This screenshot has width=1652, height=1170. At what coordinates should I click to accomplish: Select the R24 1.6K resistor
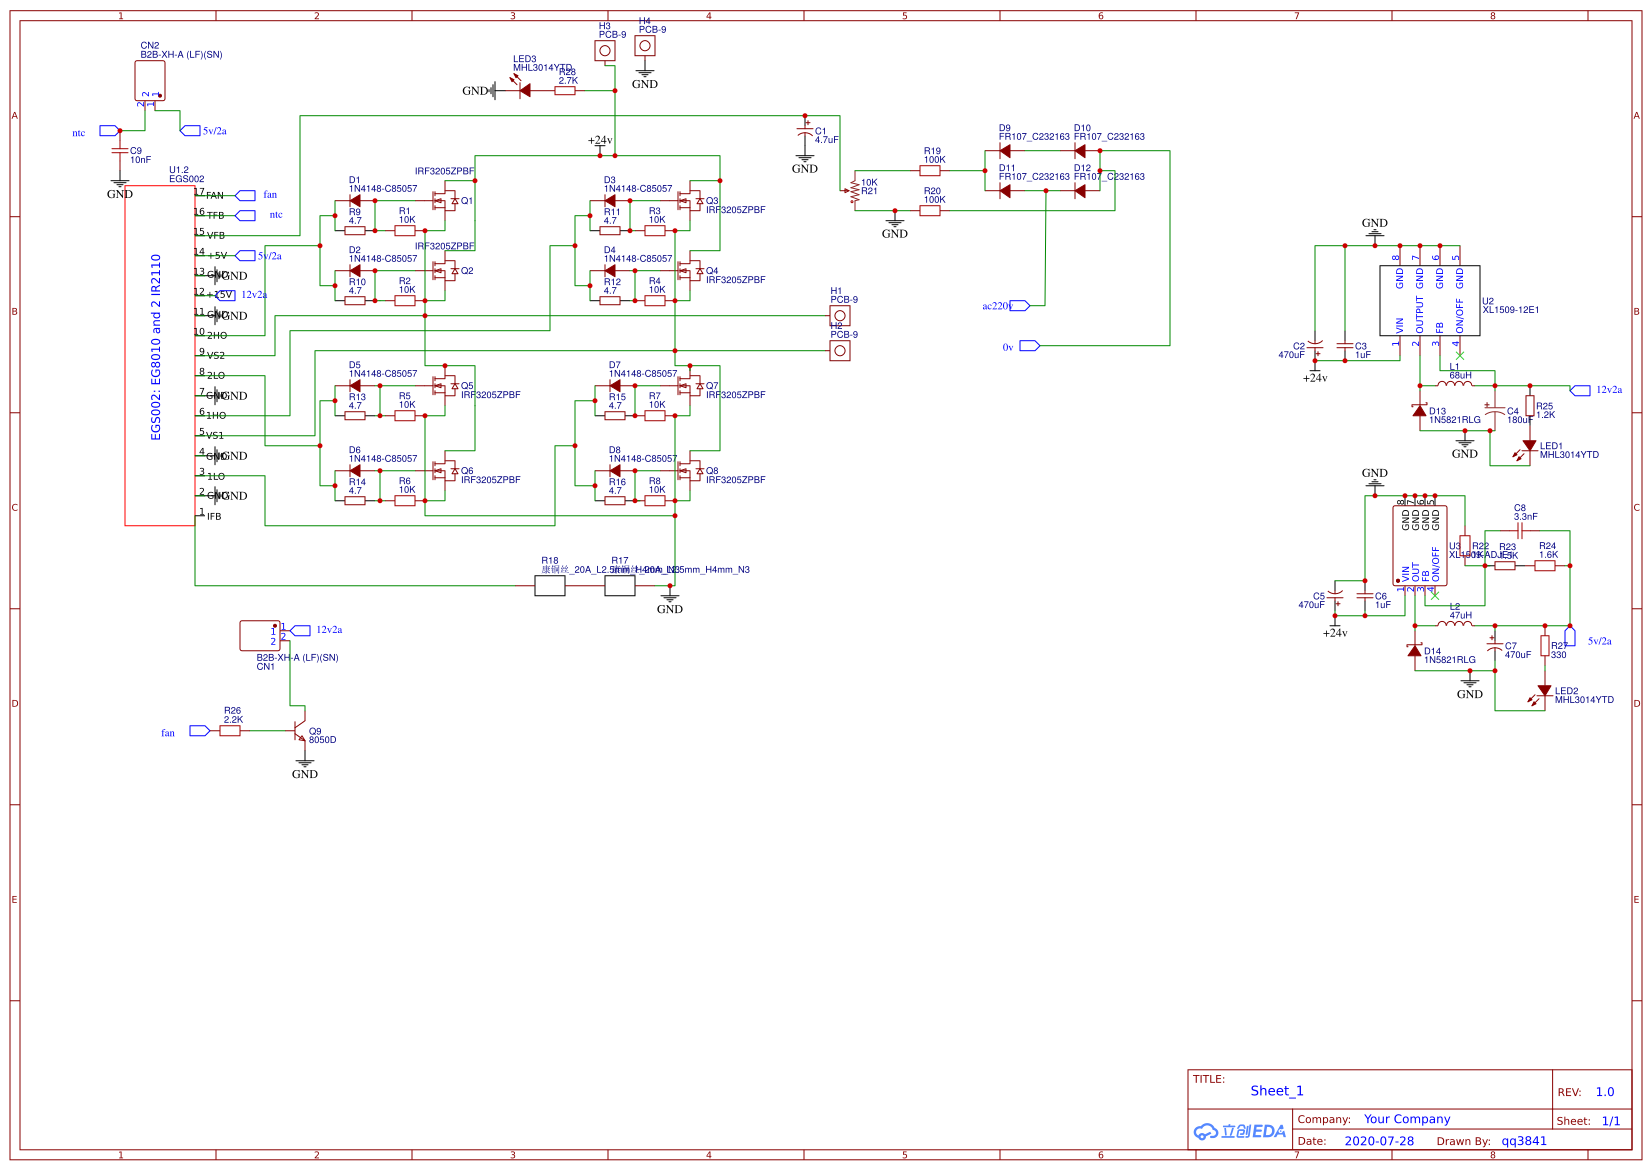click(x=1545, y=566)
